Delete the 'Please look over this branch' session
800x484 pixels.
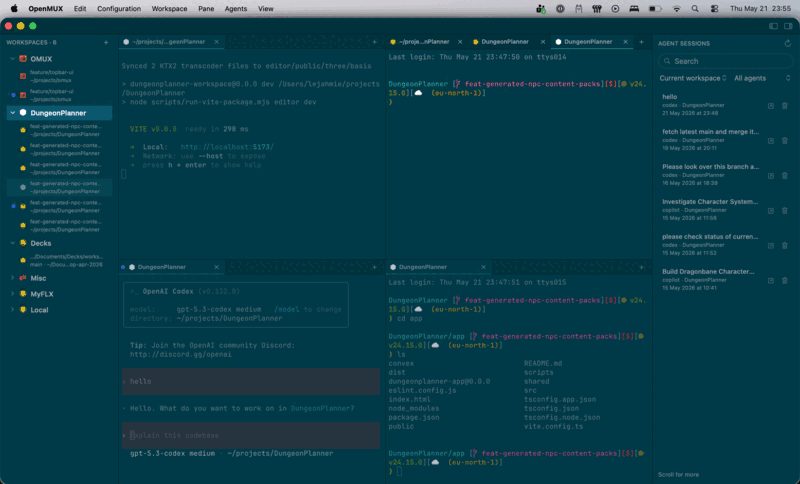tap(785, 175)
